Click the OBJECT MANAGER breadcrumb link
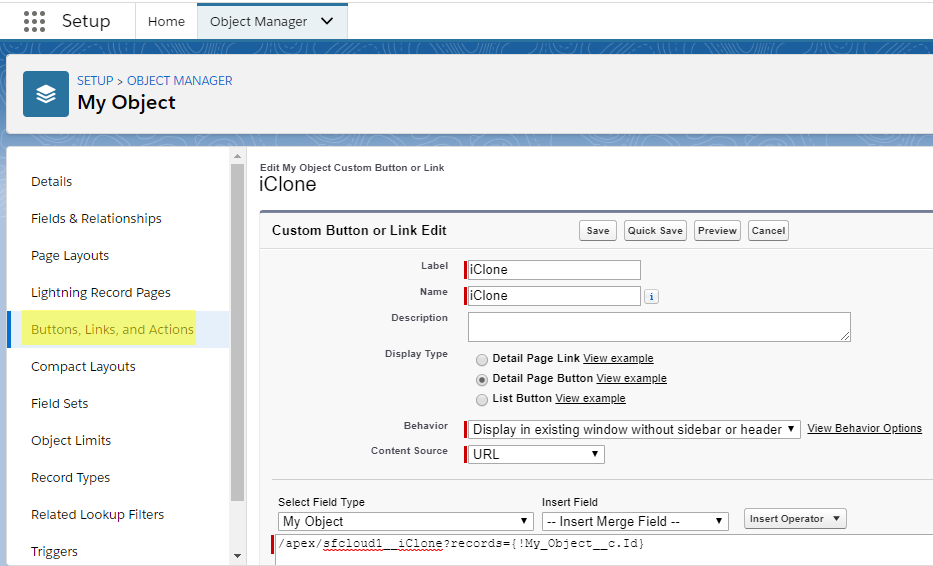The height and width of the screenshot is (566, 933). 180,81
